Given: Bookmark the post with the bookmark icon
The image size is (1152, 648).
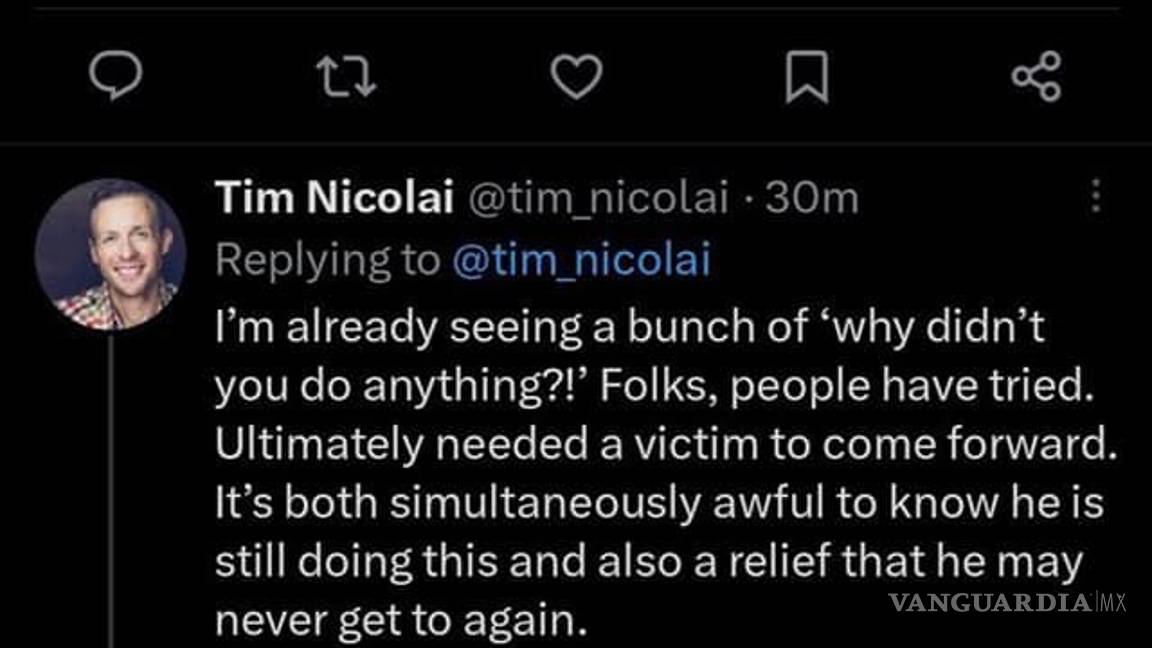Looking at the screenshot, I should click(806, 78).
